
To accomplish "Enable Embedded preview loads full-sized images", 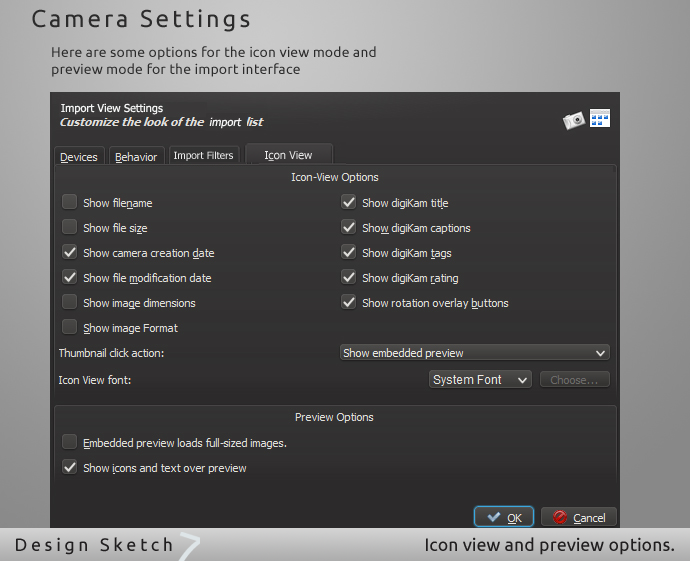I will pos(69,442).
